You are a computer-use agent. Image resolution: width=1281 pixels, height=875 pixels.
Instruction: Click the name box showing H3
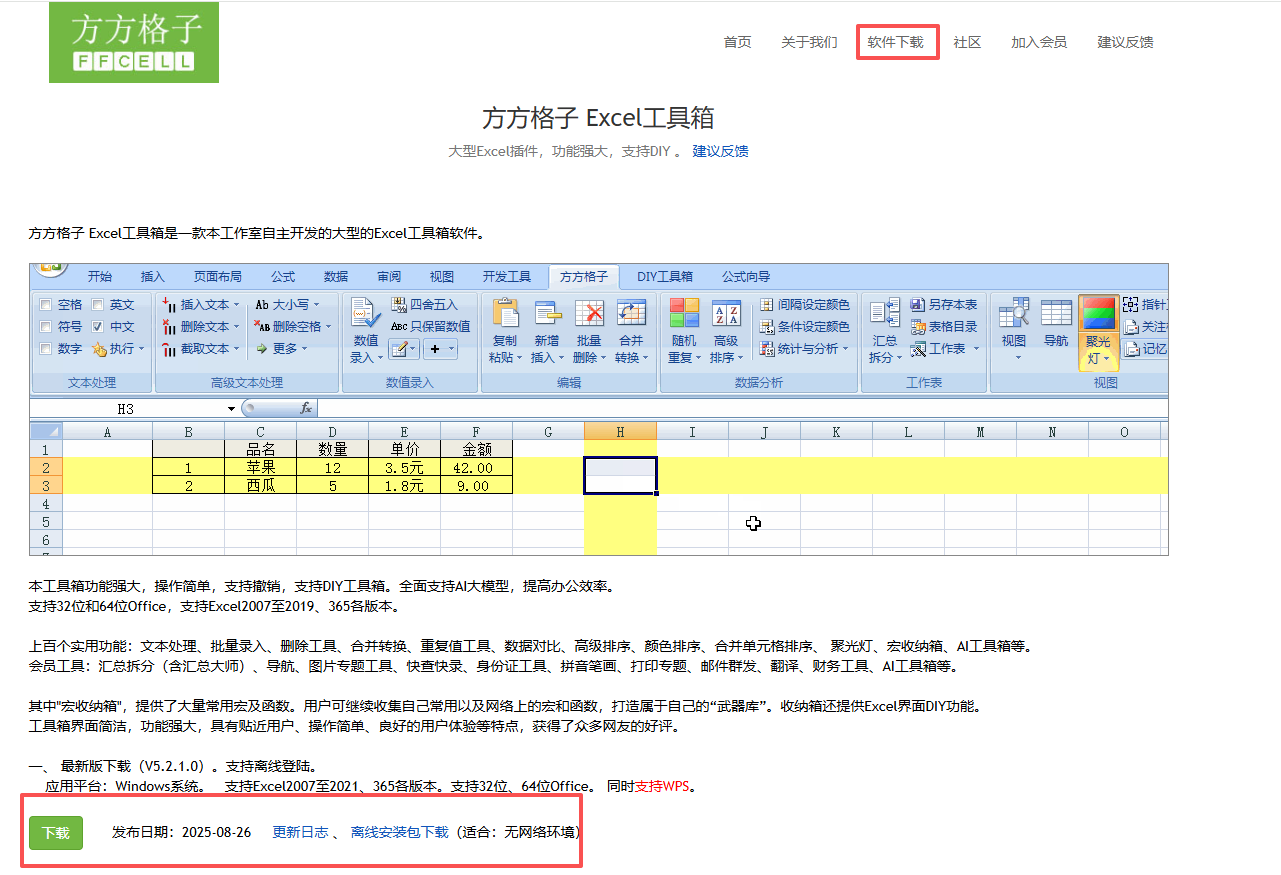[126, 408]
